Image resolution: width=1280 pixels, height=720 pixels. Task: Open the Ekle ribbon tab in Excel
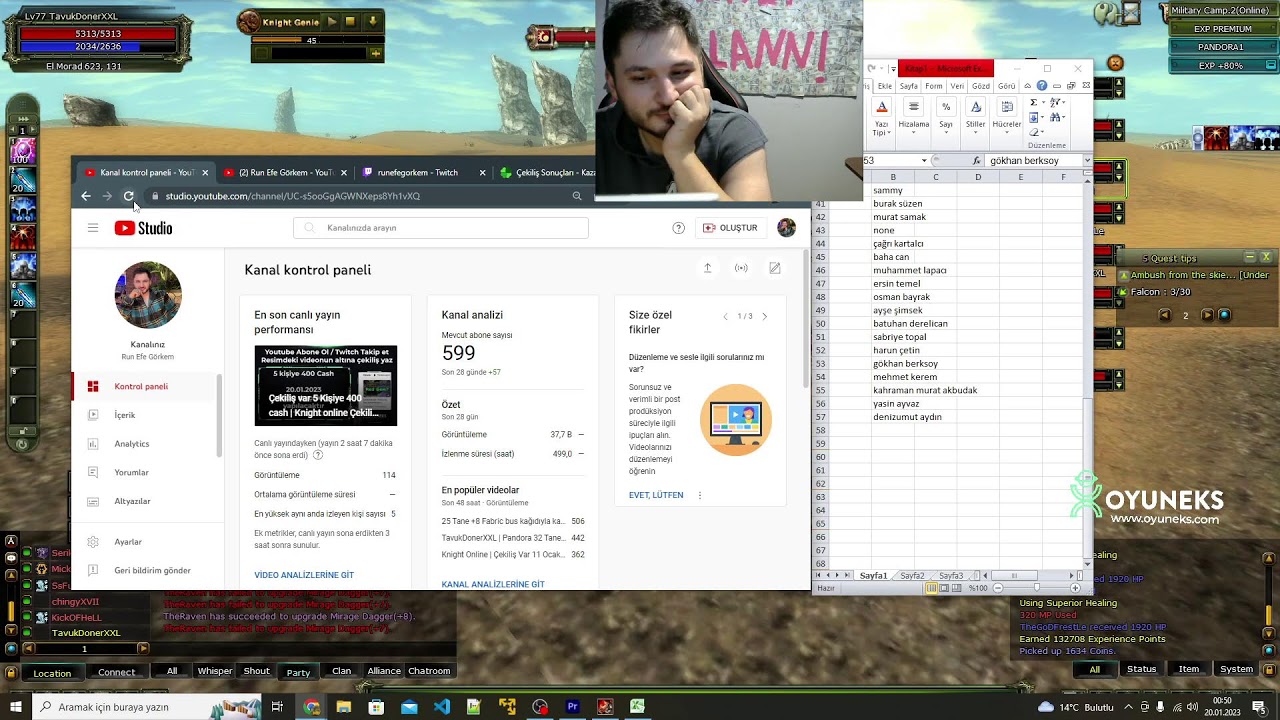coord(885,86)
